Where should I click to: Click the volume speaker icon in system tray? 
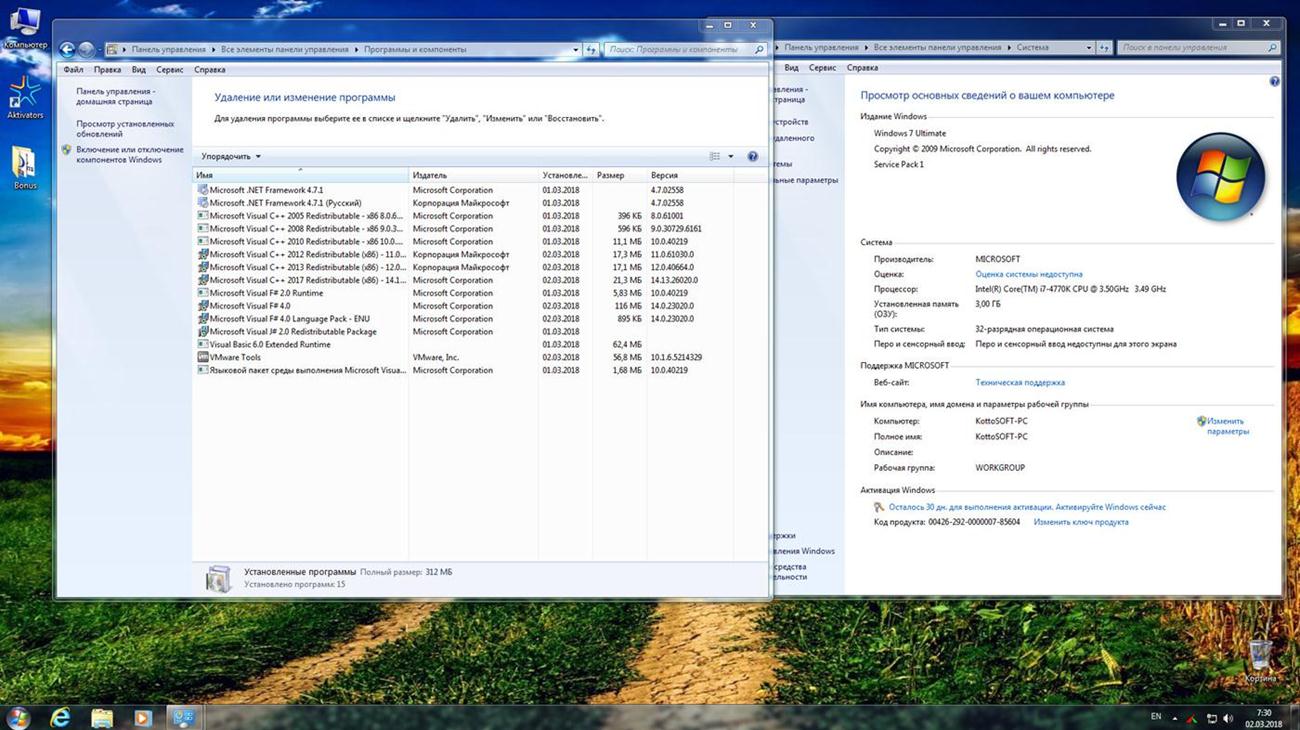tap(1227, 718)
